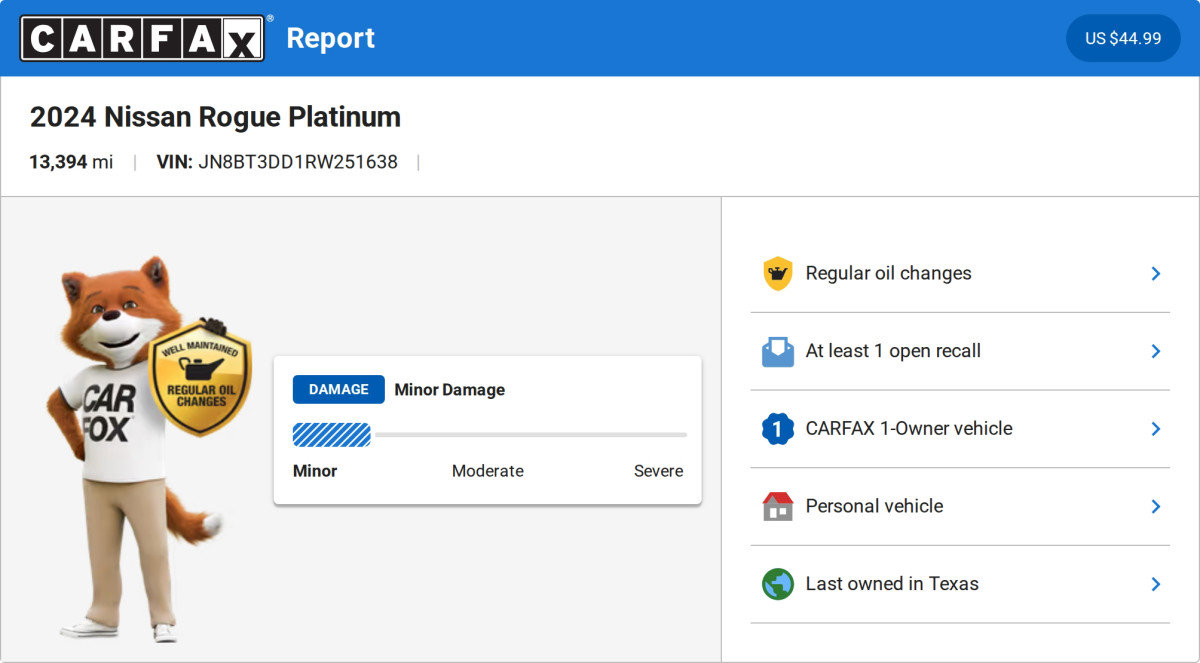Select the VIN number text

(x=298, y=162)
